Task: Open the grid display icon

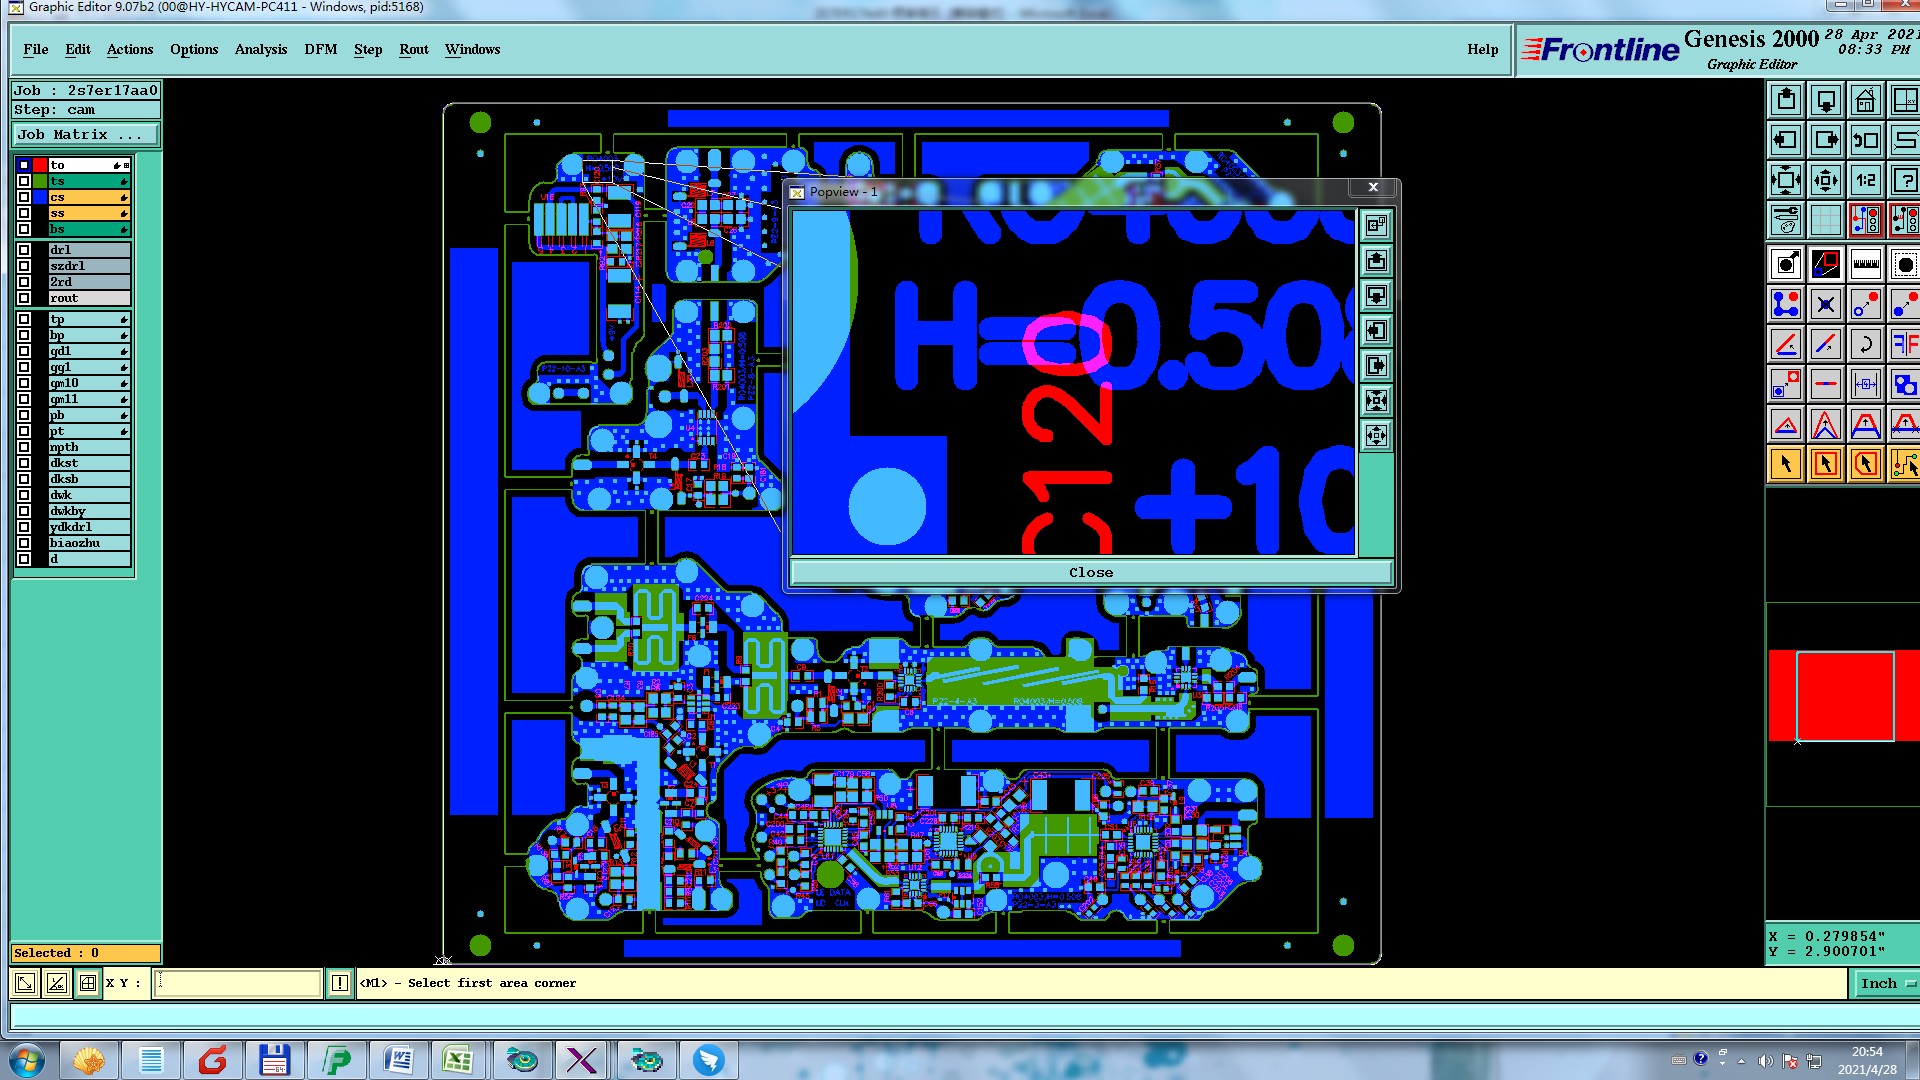Action: (x=1825, y=220)
